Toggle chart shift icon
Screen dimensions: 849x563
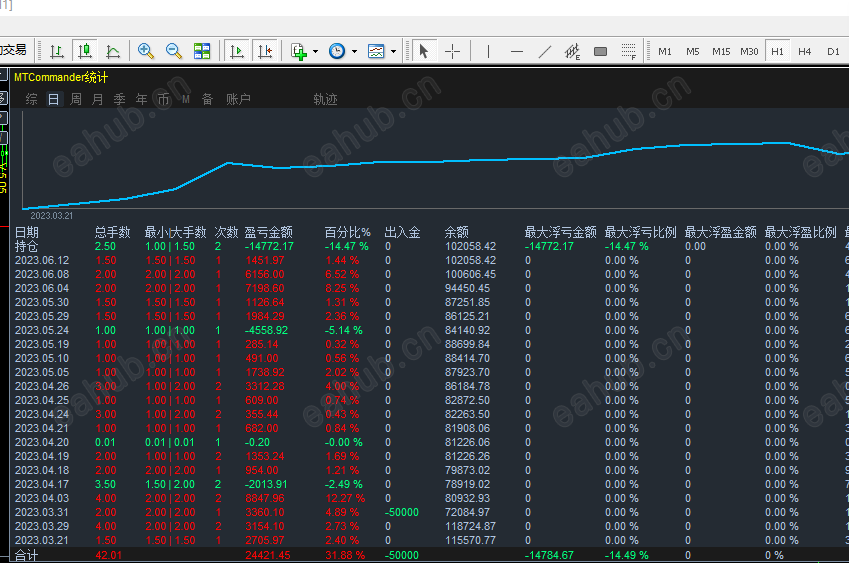[x=265, y=51]
